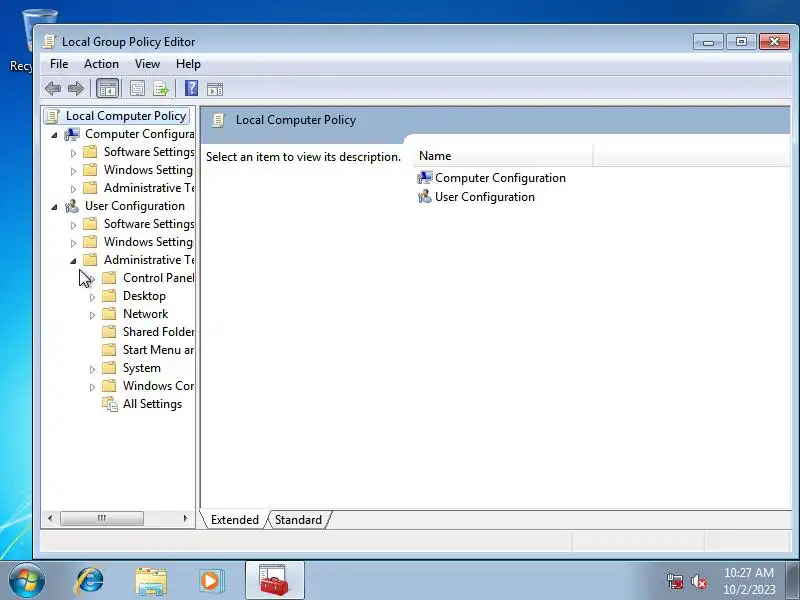Click User Configuration icon in the Name list
This screenshot has height=600, width=800.
click(x=424, y=196)
